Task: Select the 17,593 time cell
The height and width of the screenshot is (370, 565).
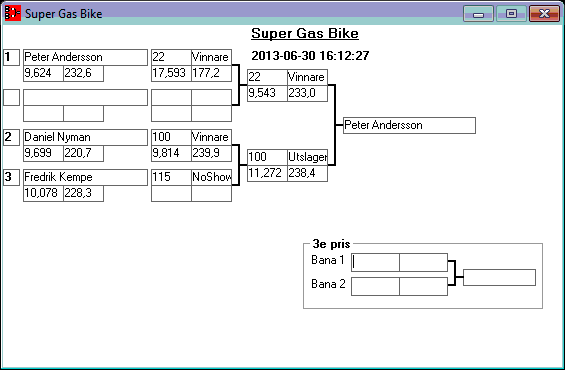Action: [x=171, y=73]
